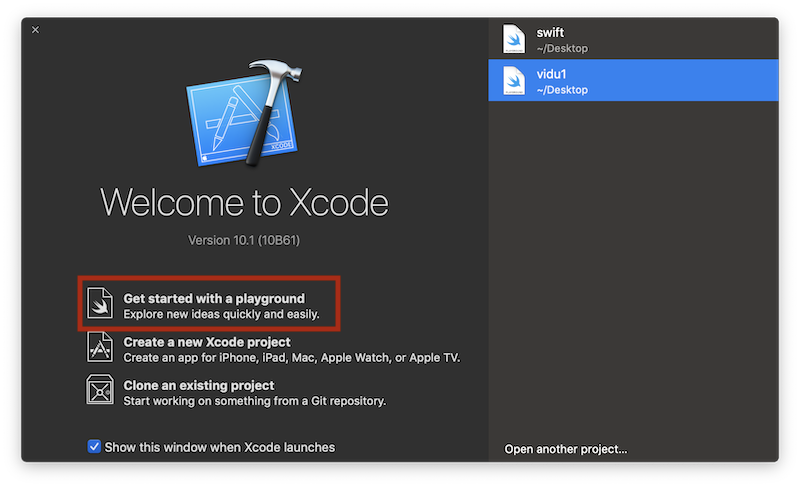The height and width of the screenshot is (487, 800).
Task: Click the swift file icon in the recent list
Action: [x=514, y=39]
